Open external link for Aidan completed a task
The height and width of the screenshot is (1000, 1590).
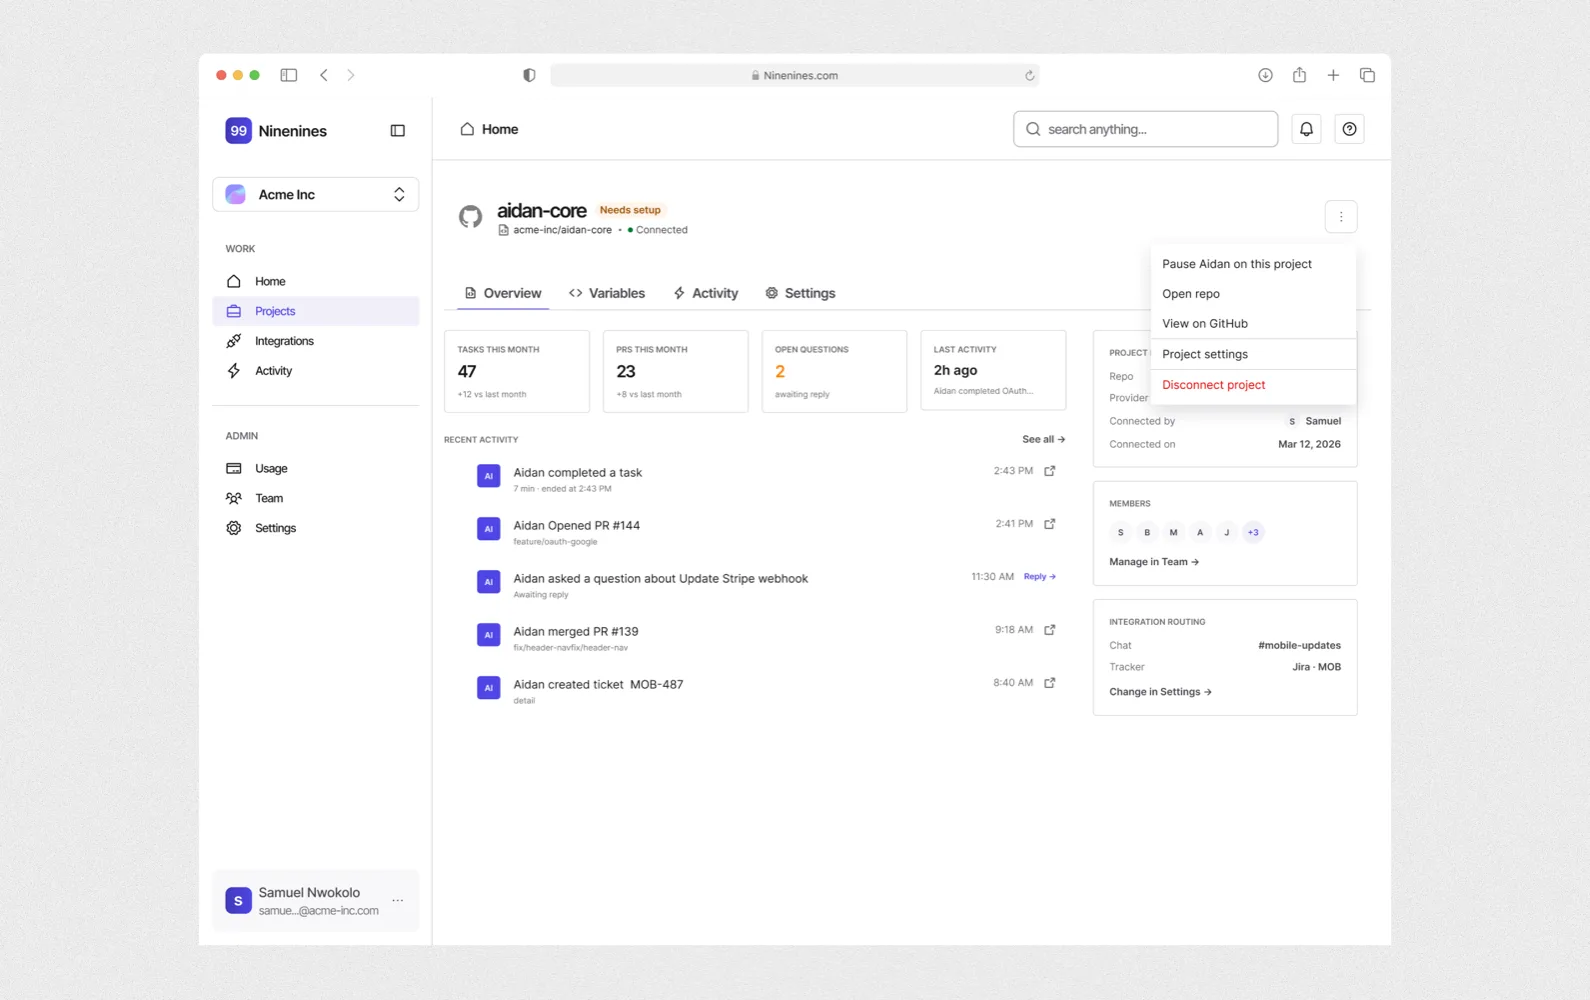coord(1050,471)
